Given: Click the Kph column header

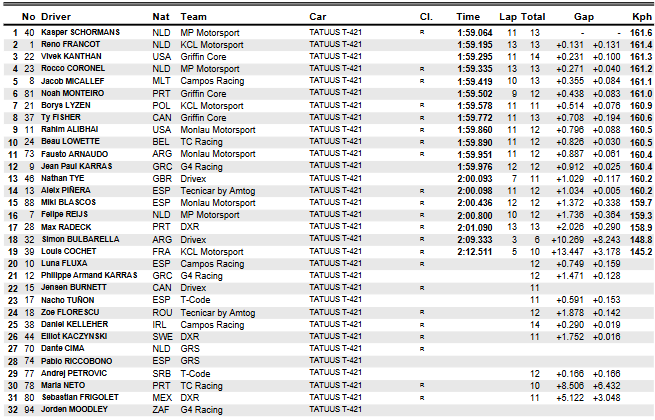Looking at the screenshot, I should point(643,17).
